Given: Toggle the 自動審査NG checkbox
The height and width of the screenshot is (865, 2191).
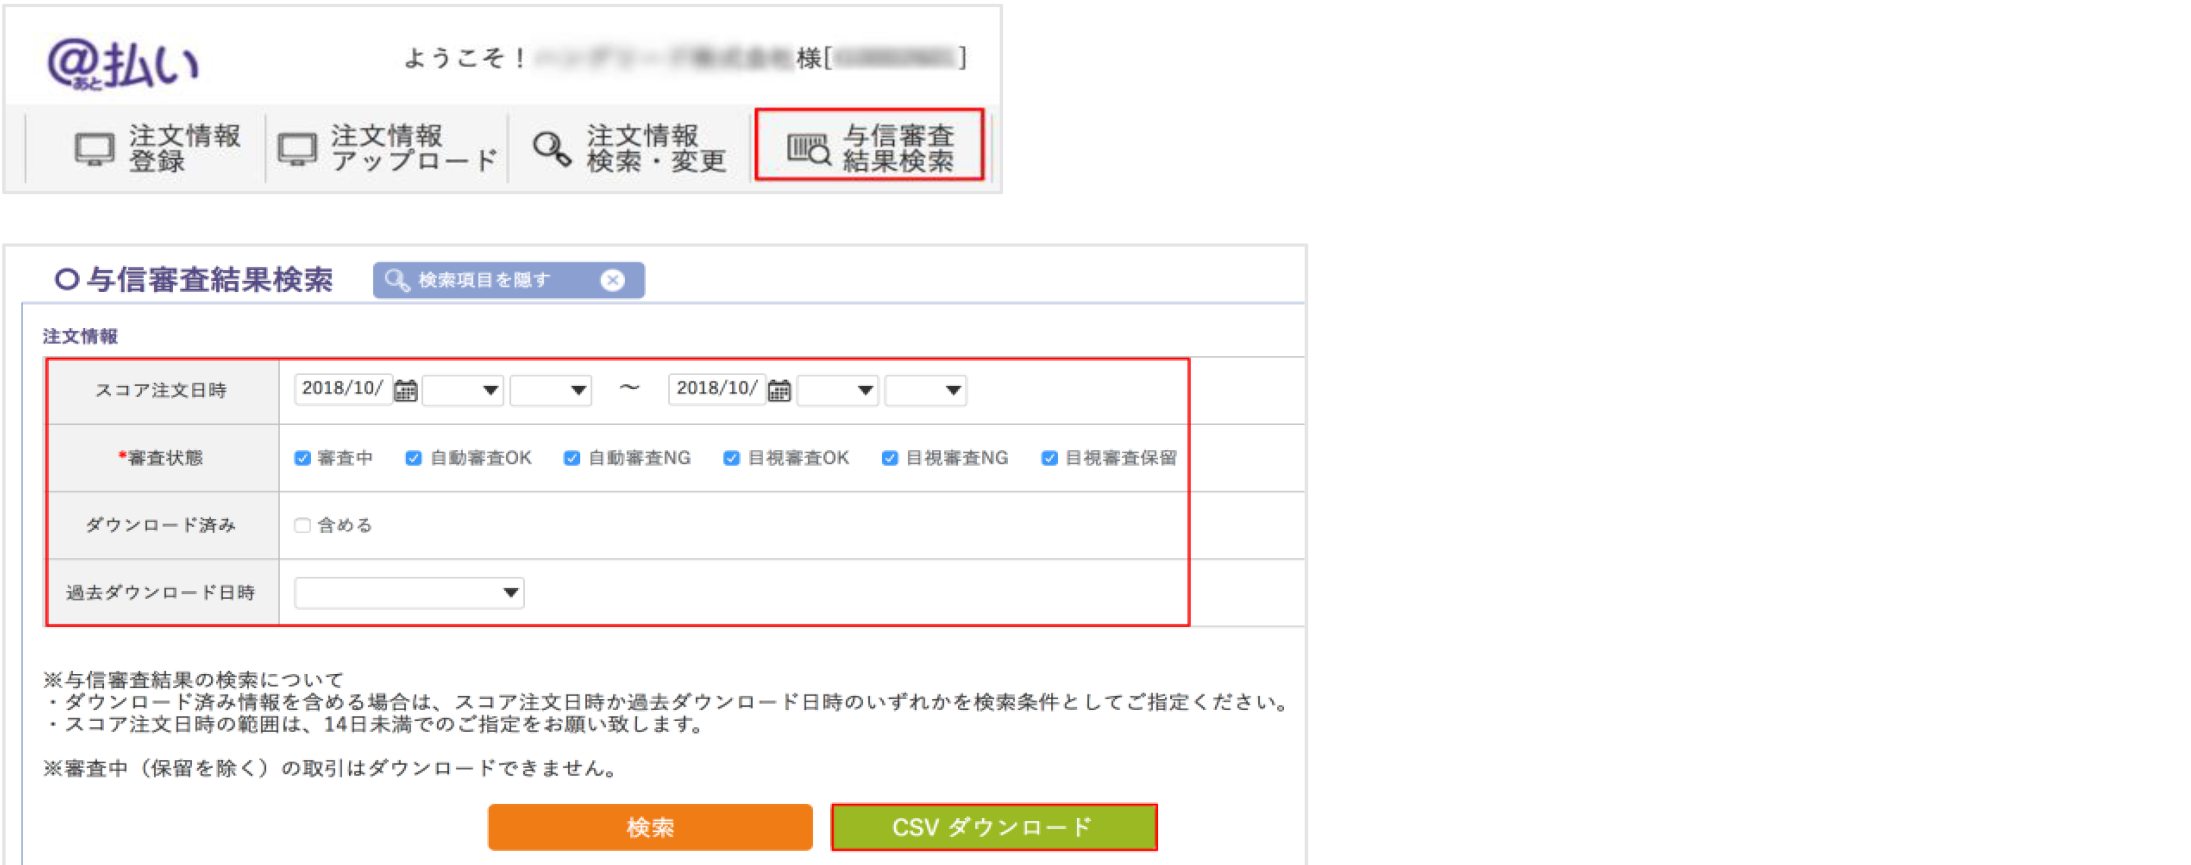Looking at the screenshot, I should click(x=572, y=458).
